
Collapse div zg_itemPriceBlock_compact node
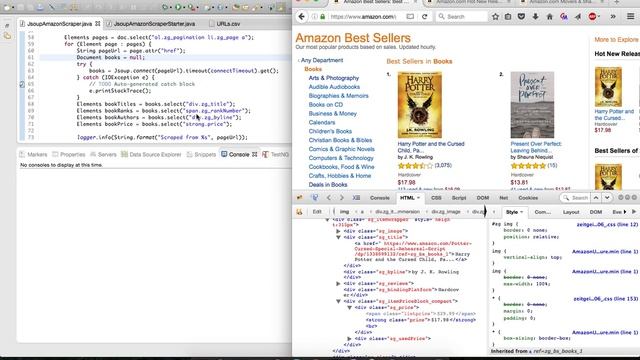tap(338, 301)
